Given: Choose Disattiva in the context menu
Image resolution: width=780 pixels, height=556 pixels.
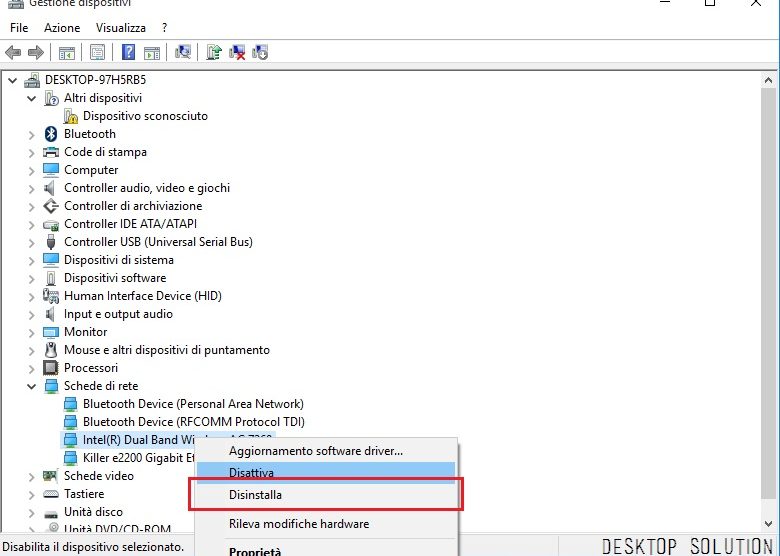Looking at the screenshot, I should pos(326,472).
